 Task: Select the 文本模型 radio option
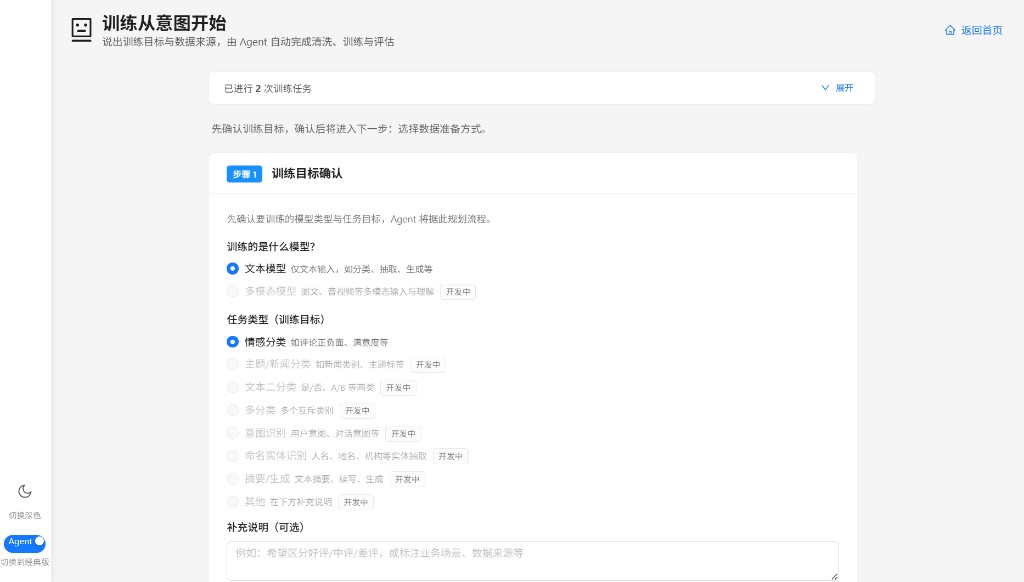232,268
